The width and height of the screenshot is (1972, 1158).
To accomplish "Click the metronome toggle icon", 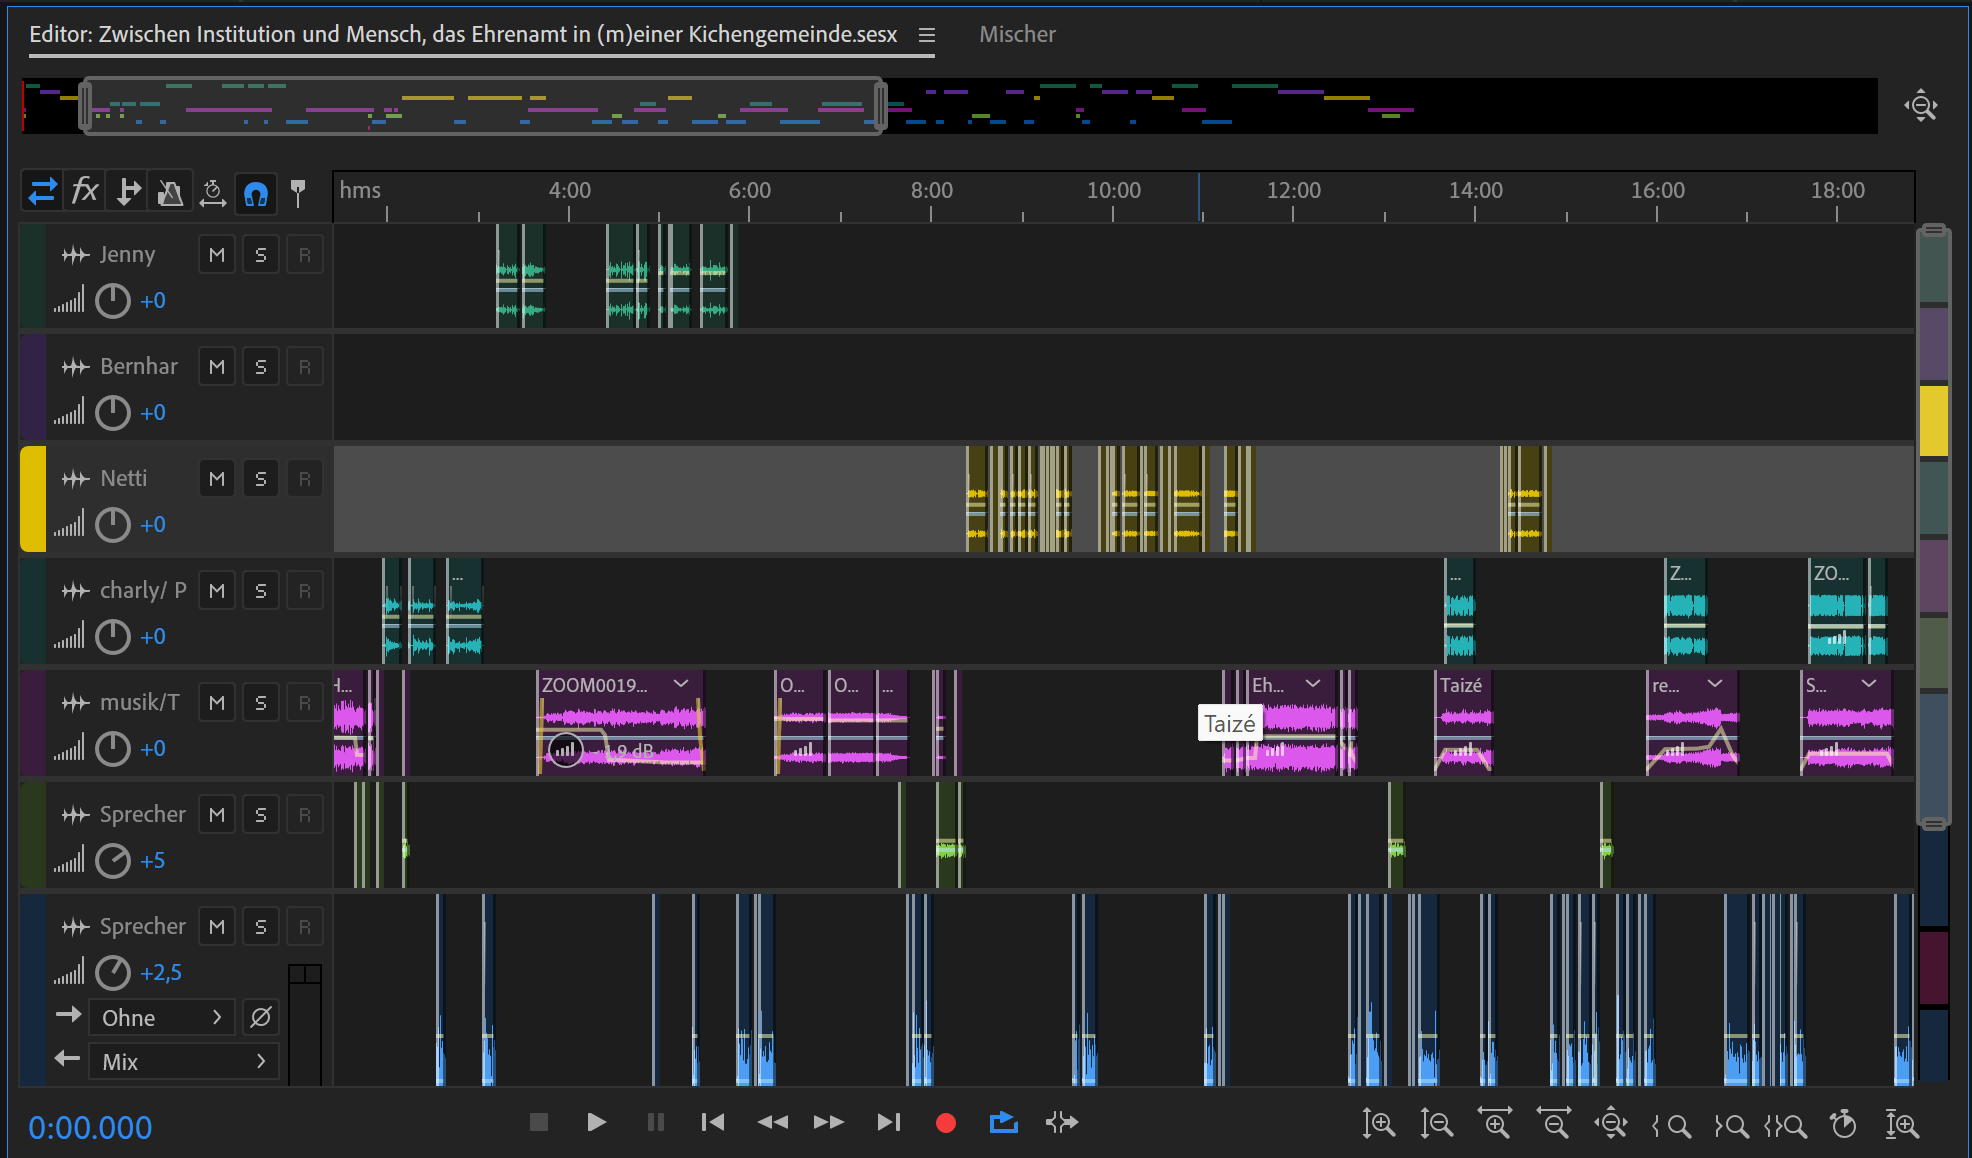I will tap(170, 192).
